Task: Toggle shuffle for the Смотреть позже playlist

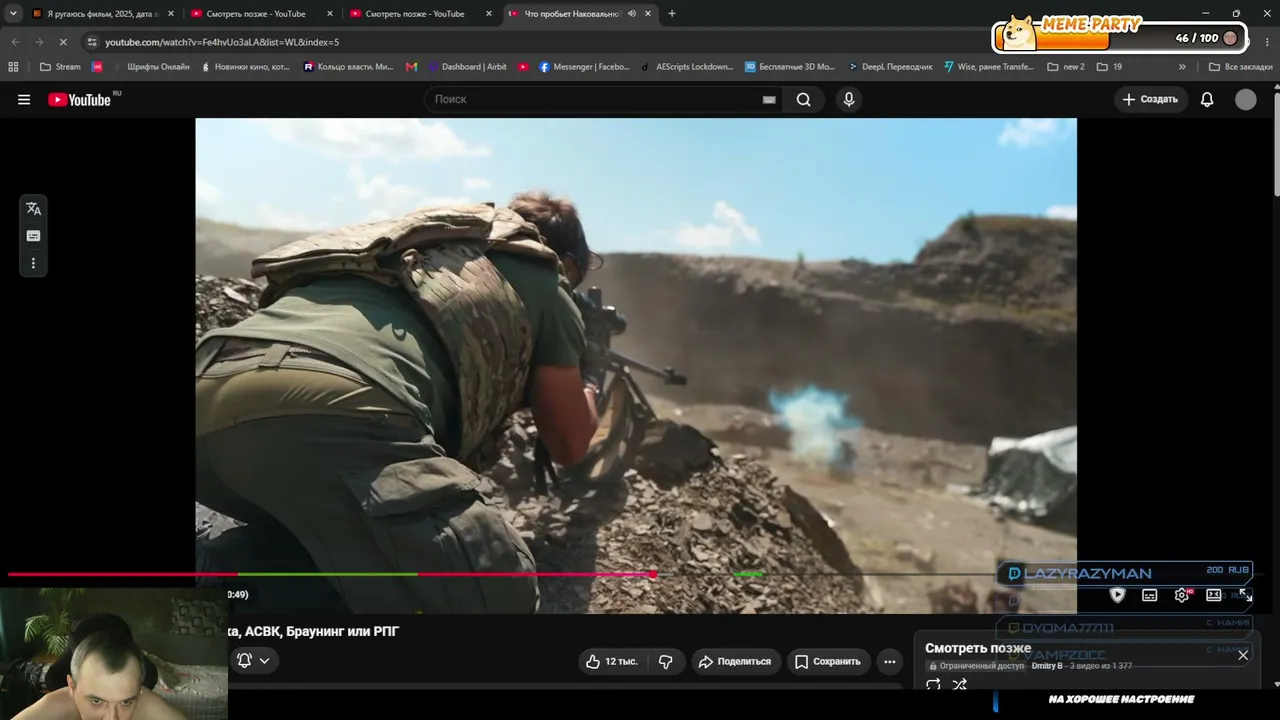Action: (960, 685)
